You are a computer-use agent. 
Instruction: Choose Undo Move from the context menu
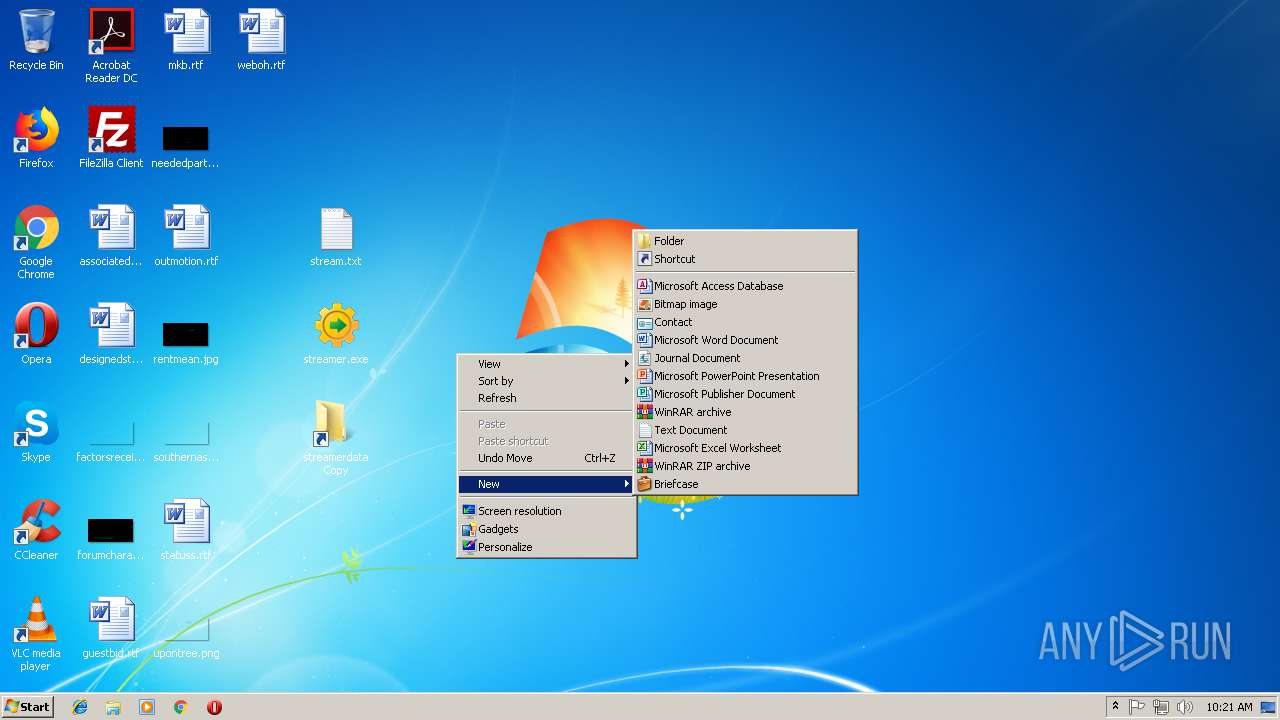(546, 458)
